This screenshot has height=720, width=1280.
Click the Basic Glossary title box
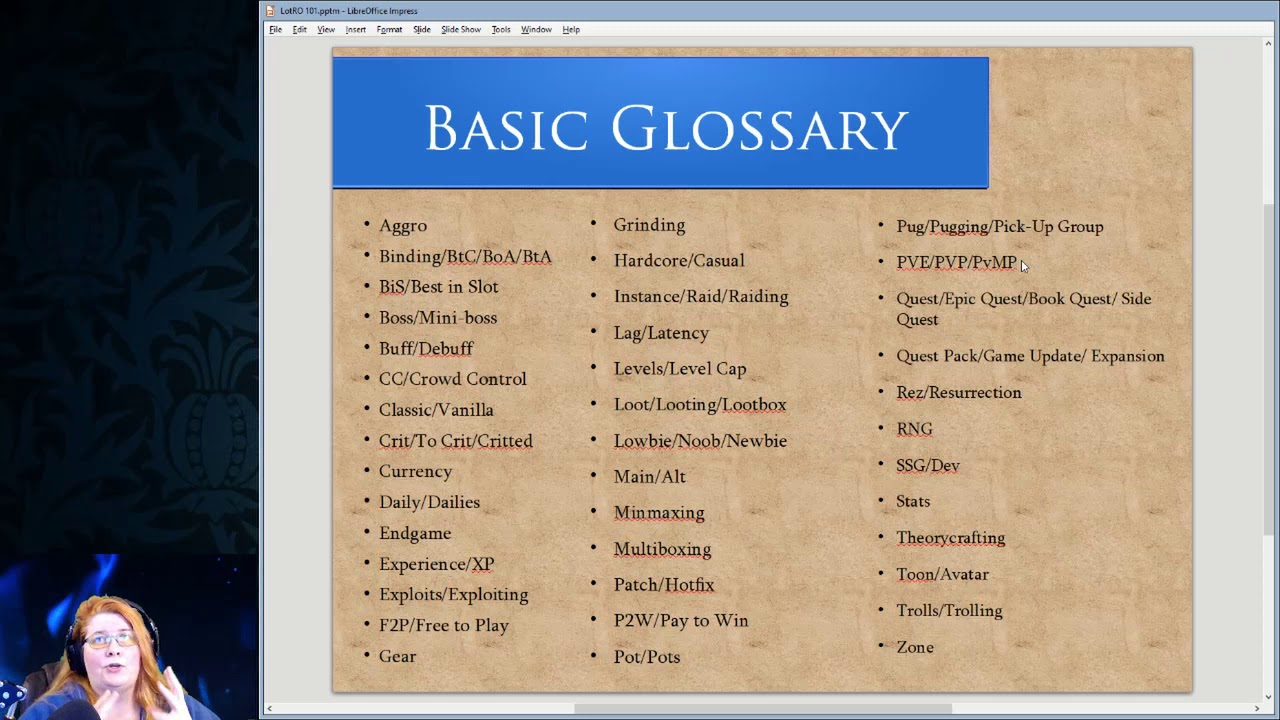pos(660,123)
